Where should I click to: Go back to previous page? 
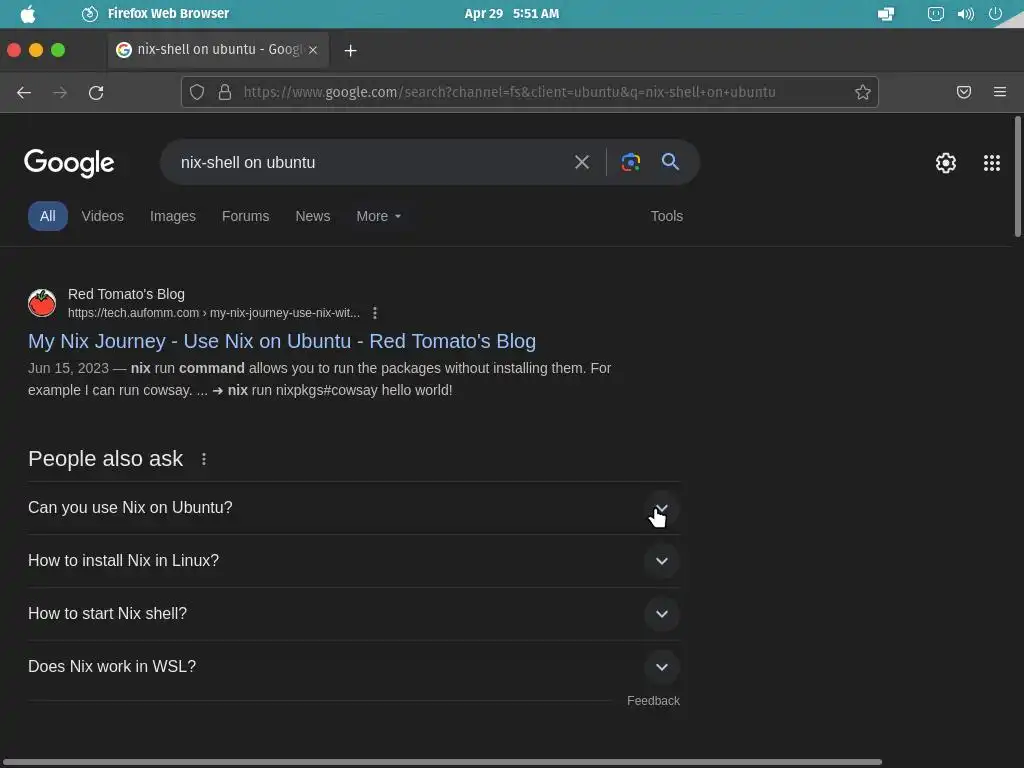point(24,93)
